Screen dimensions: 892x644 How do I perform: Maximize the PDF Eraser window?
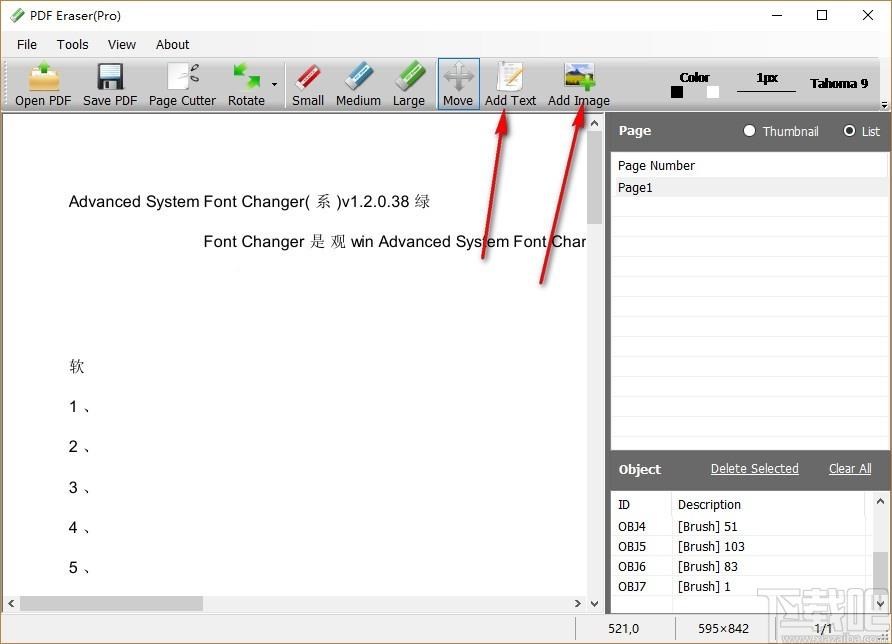(x=822, y=15)
